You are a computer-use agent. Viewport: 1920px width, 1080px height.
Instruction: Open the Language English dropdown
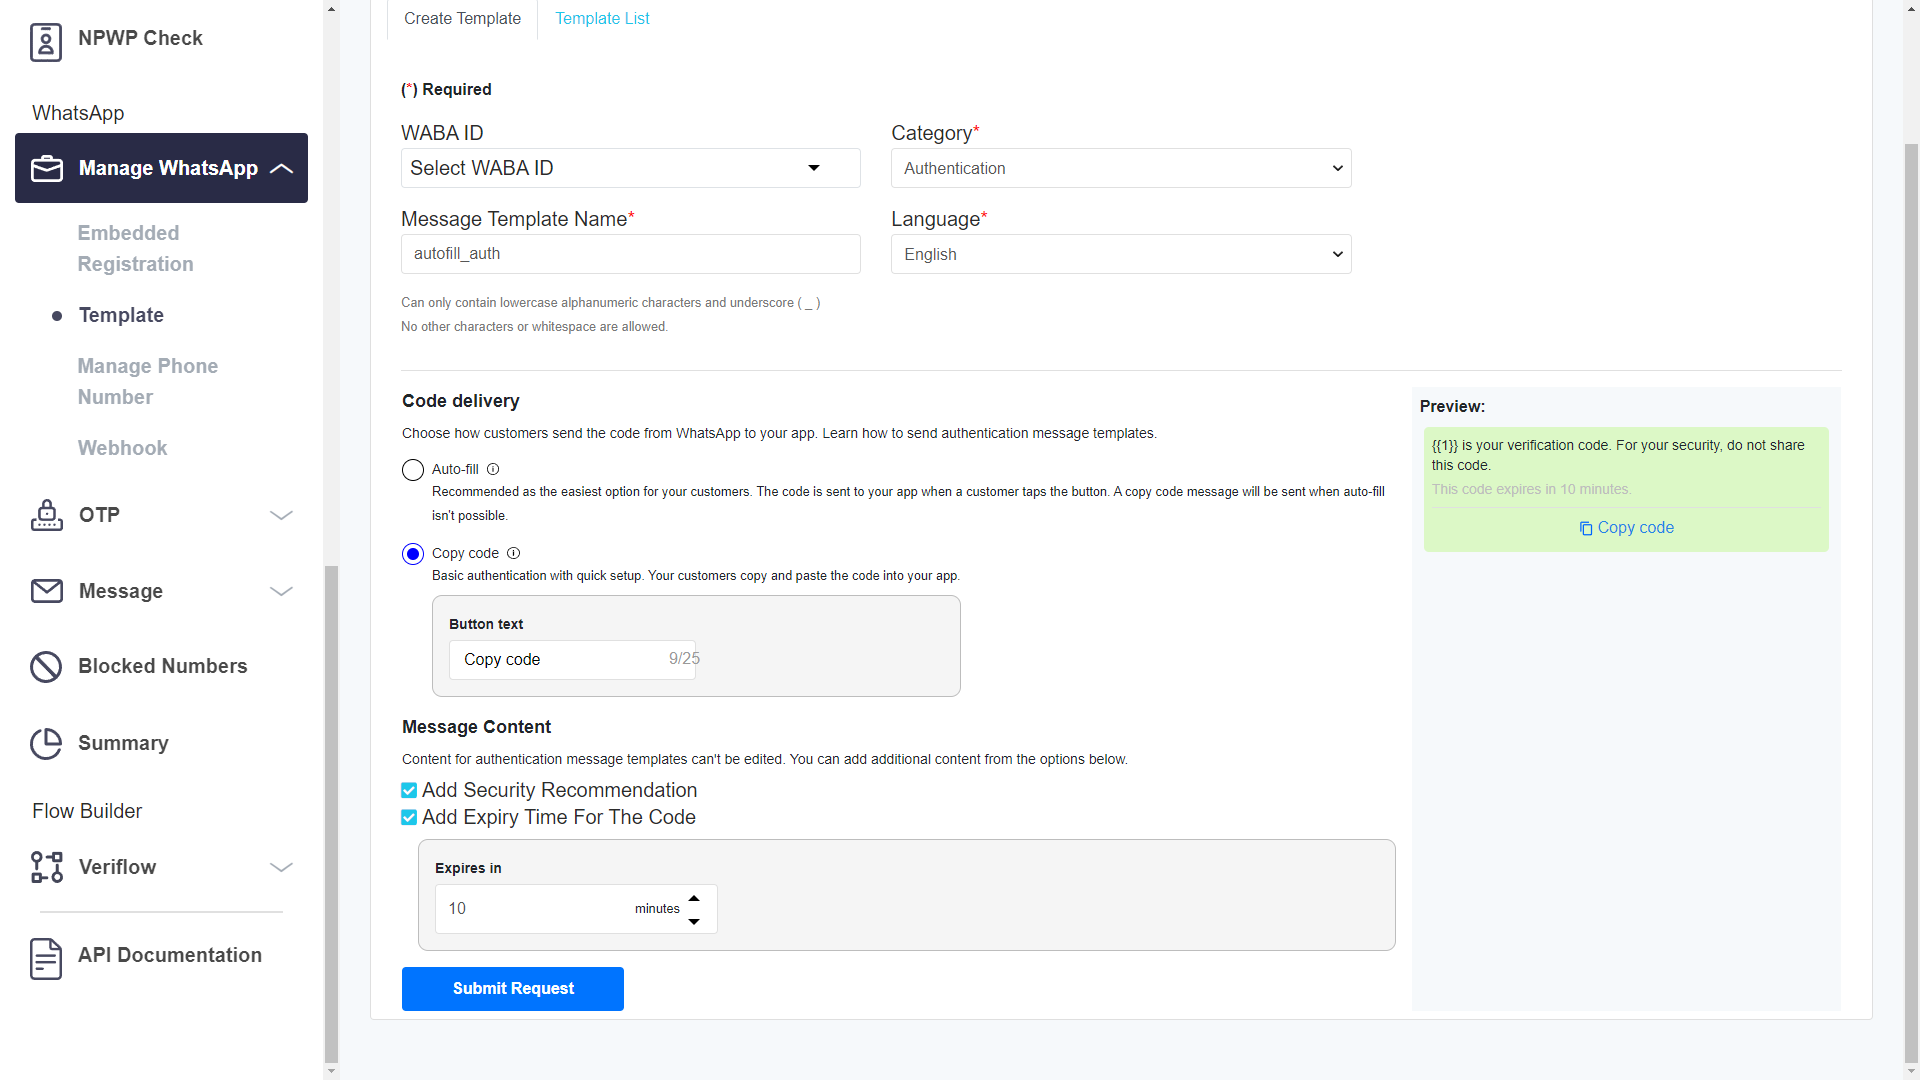pyautogui.click(x=1120, y=254)
